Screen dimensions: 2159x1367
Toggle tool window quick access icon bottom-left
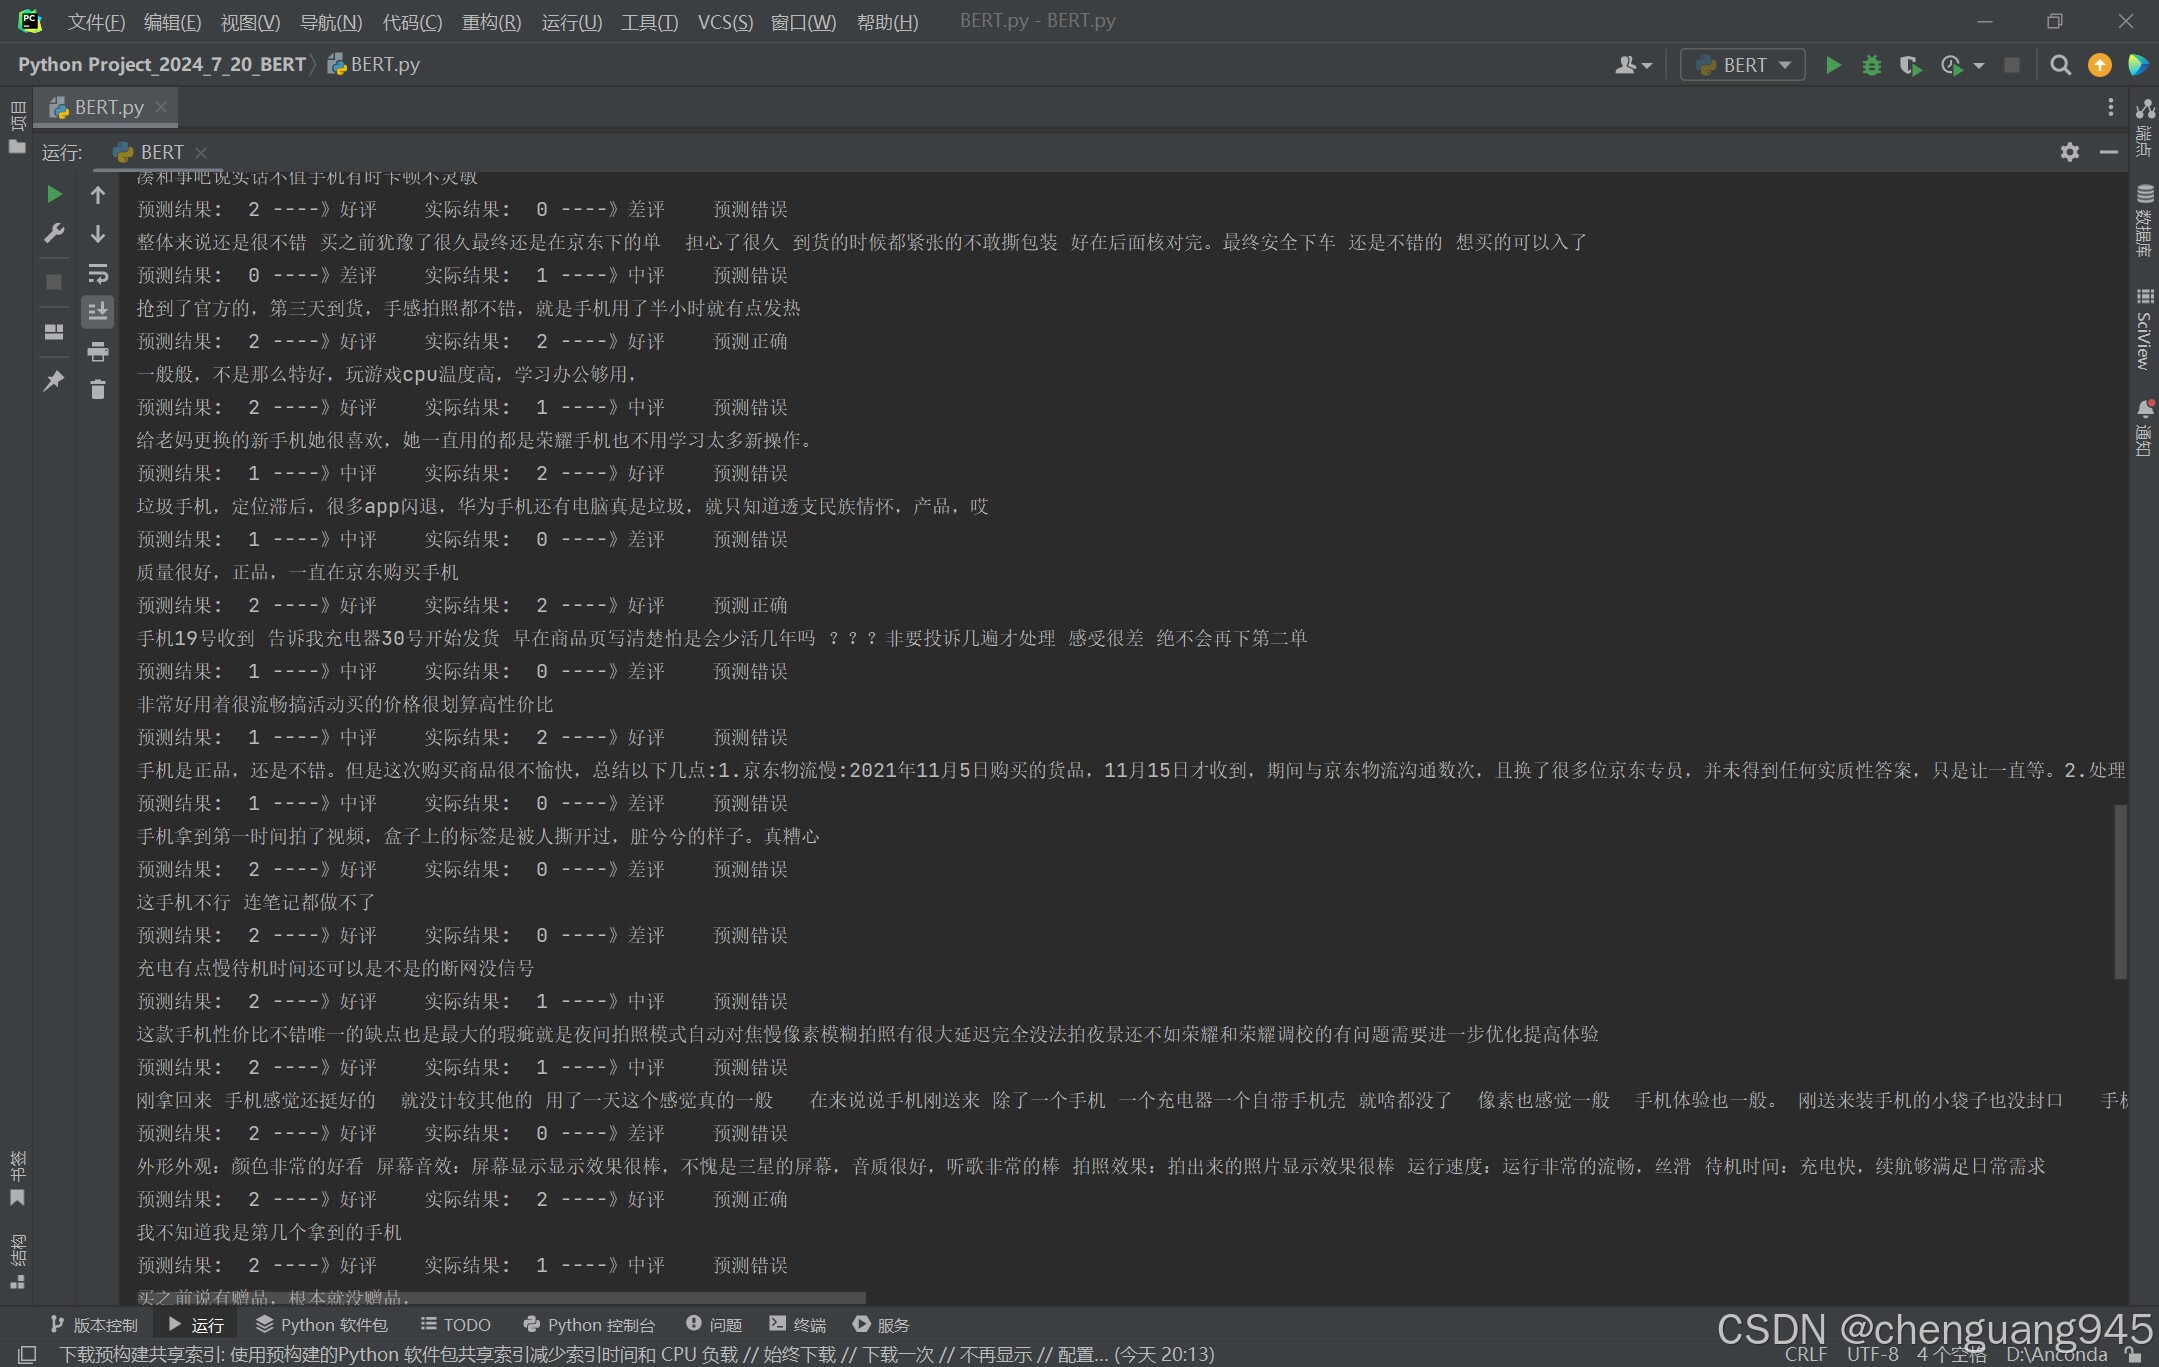[27, 1354]
